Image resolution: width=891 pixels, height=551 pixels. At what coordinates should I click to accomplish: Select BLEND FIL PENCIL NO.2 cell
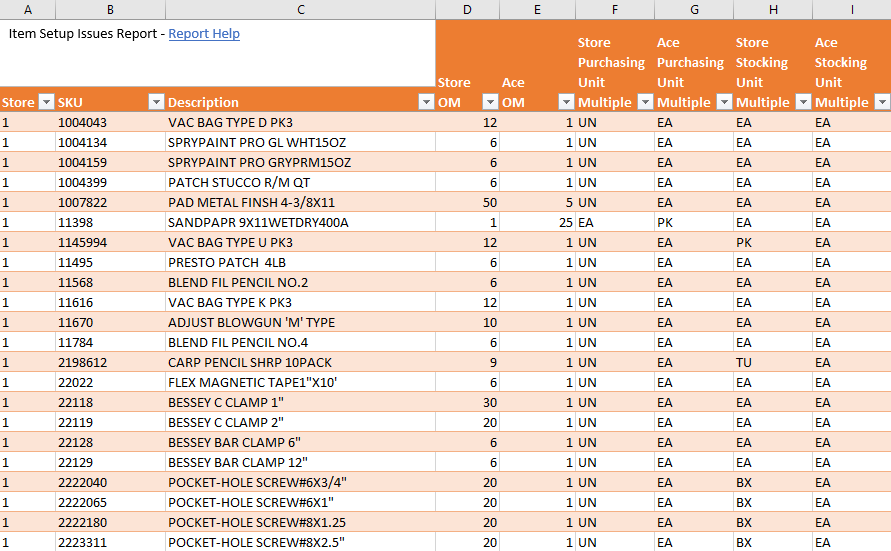pos(301,282)
